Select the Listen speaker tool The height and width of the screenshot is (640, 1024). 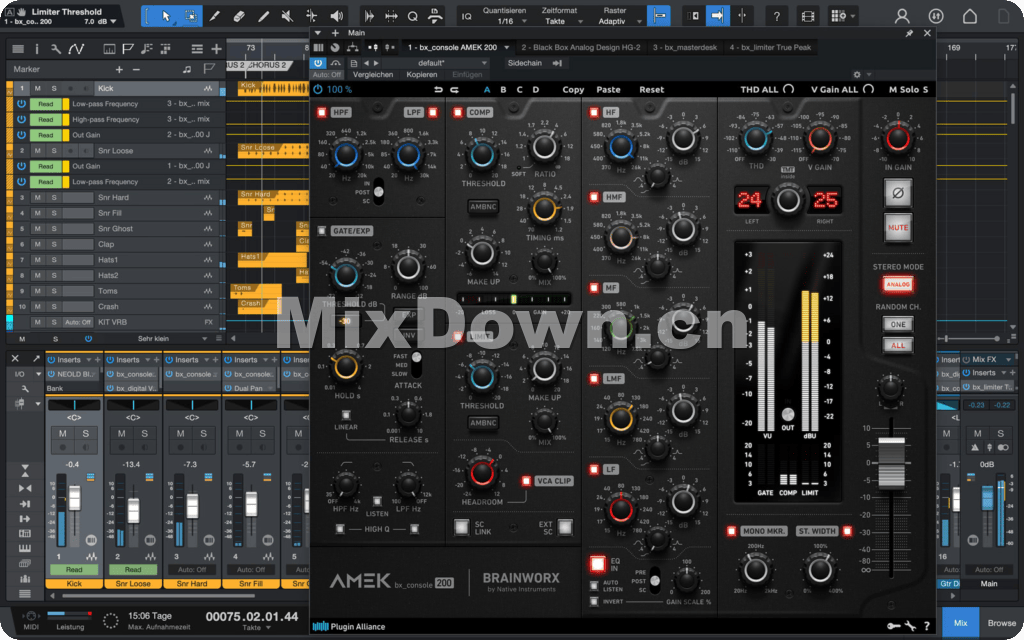[x=336, y=16]
